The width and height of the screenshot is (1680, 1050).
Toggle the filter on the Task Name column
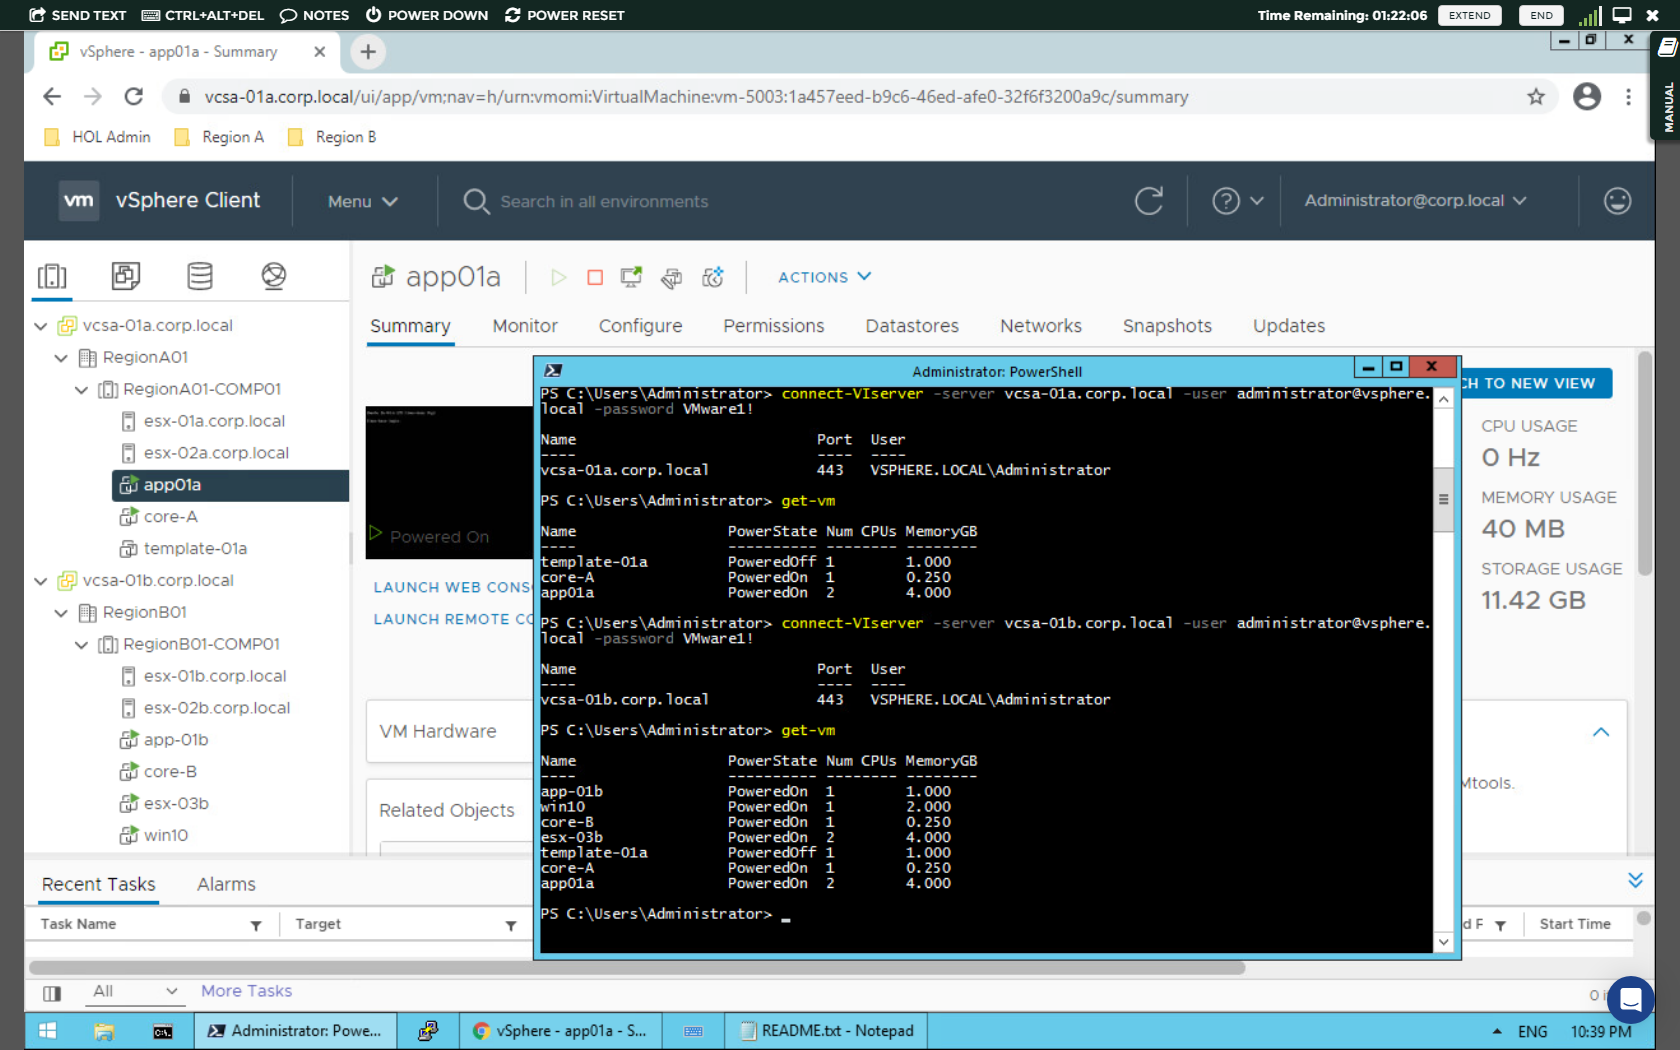click(x=257, y=924)
